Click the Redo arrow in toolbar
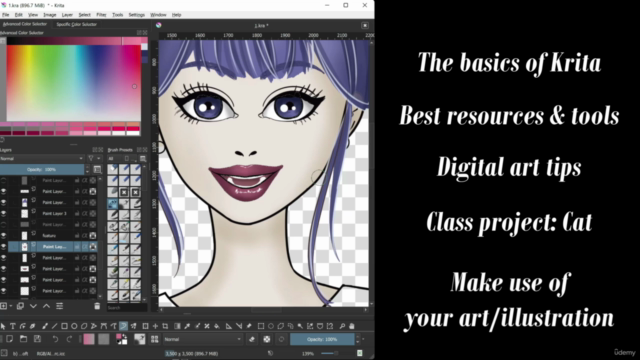 coord(69,339)
